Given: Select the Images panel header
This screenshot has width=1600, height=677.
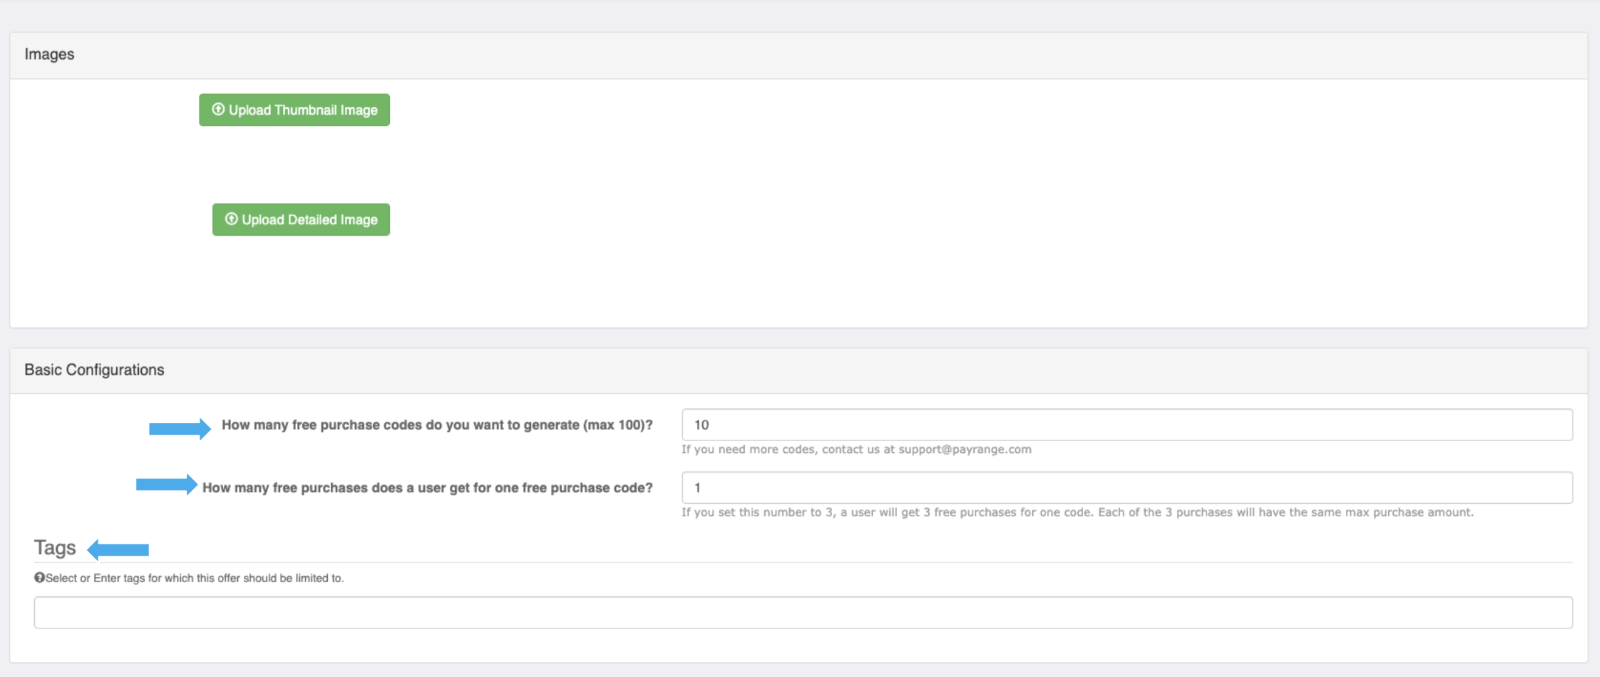Looking at the screenshot, I should pos(799,55).
